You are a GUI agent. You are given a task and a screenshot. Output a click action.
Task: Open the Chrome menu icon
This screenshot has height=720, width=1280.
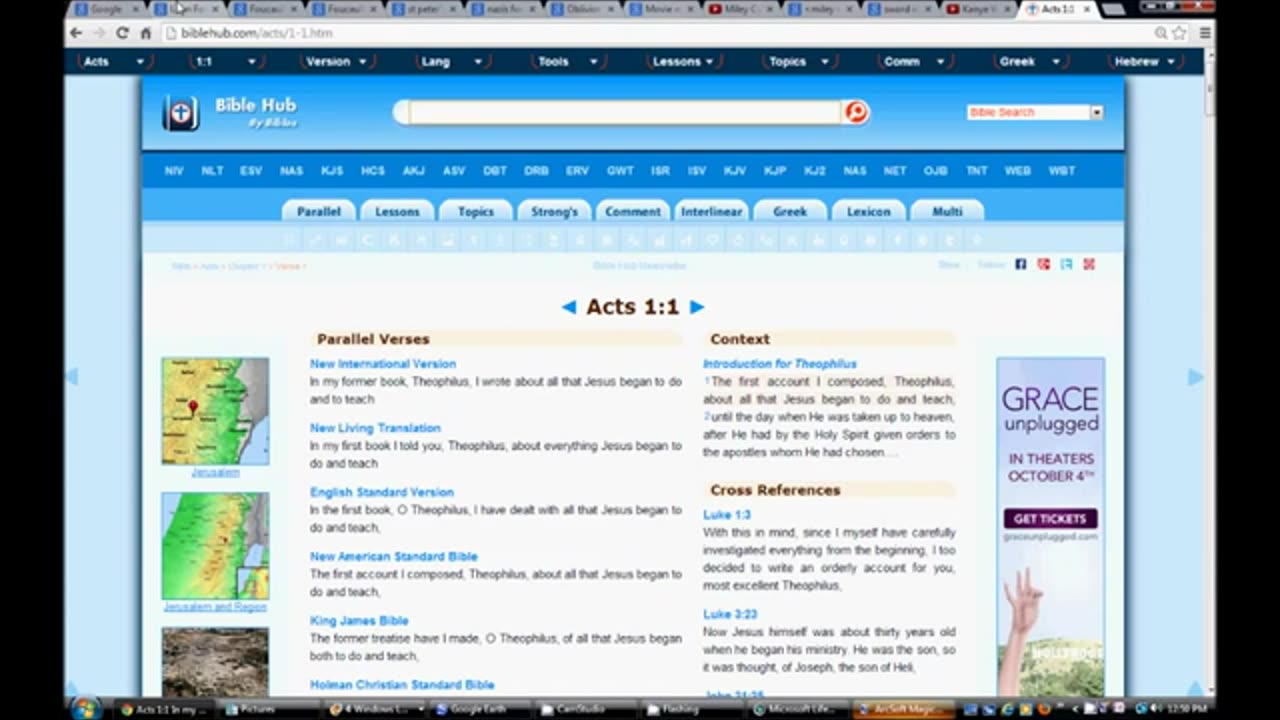(1205, 33)
